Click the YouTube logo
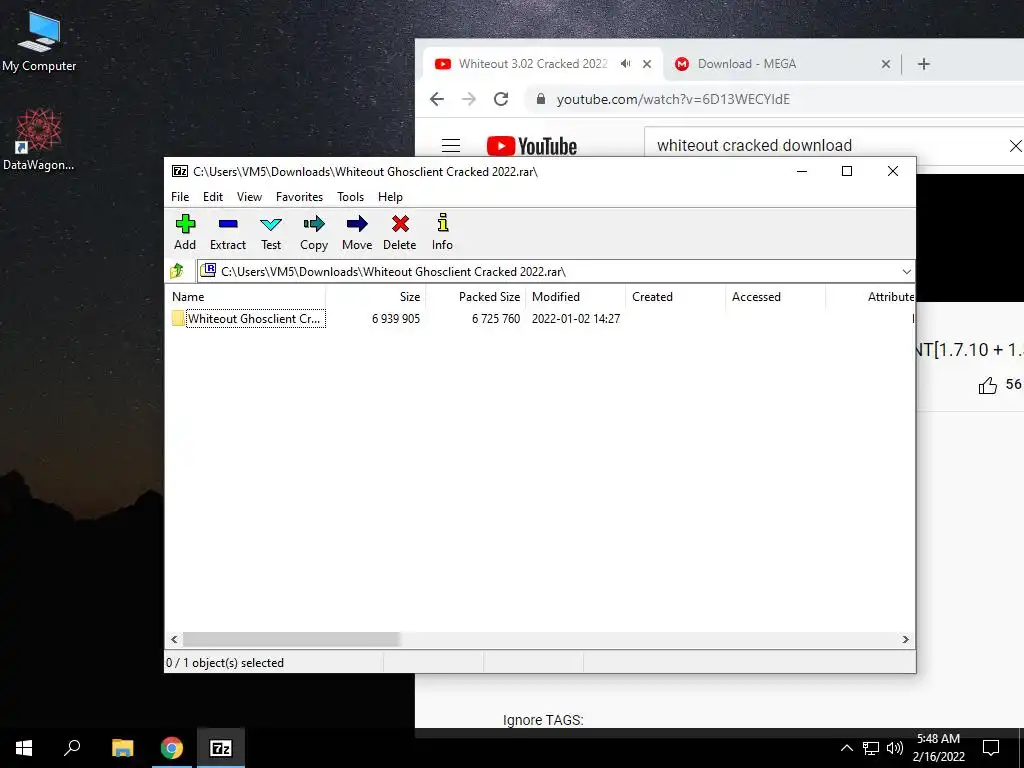1024x768 pixels. coord(532,146)
